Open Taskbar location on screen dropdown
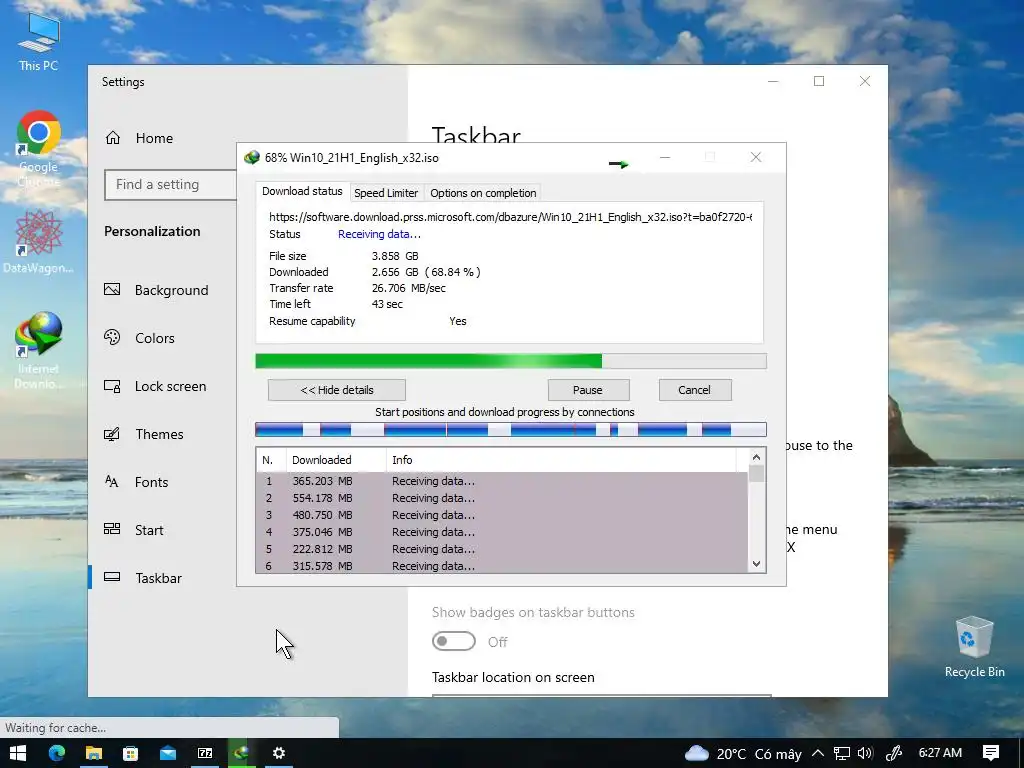Screen dimensions: 1024x768 pyautogui.click(x=601, y=696)
